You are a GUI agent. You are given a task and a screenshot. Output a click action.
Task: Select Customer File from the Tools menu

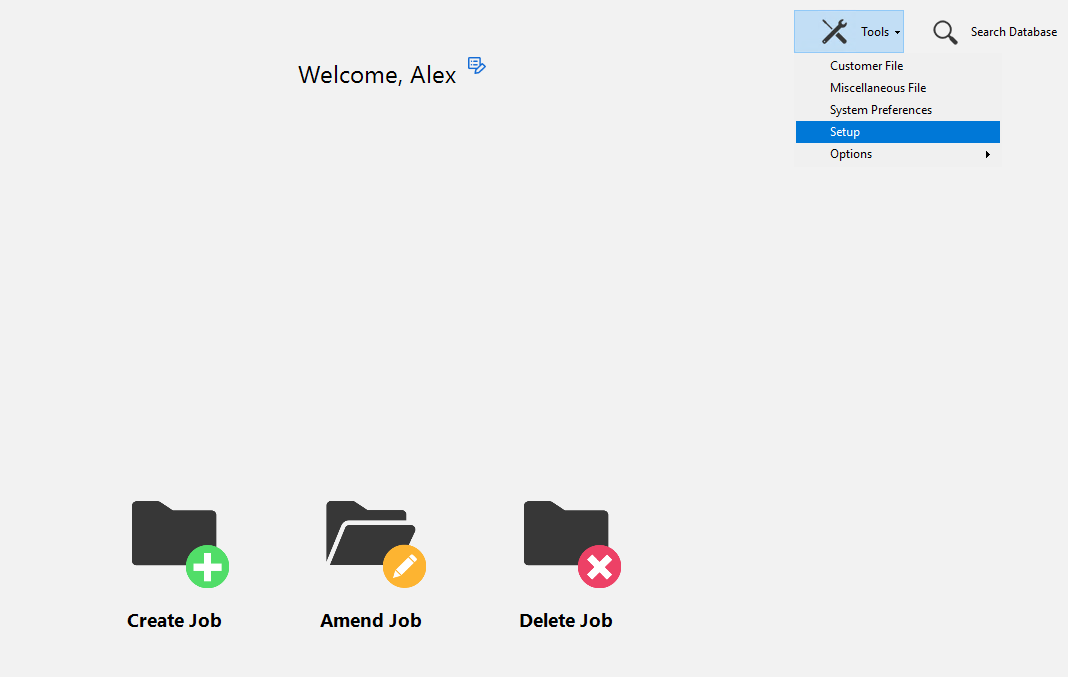tap(866, 66)
